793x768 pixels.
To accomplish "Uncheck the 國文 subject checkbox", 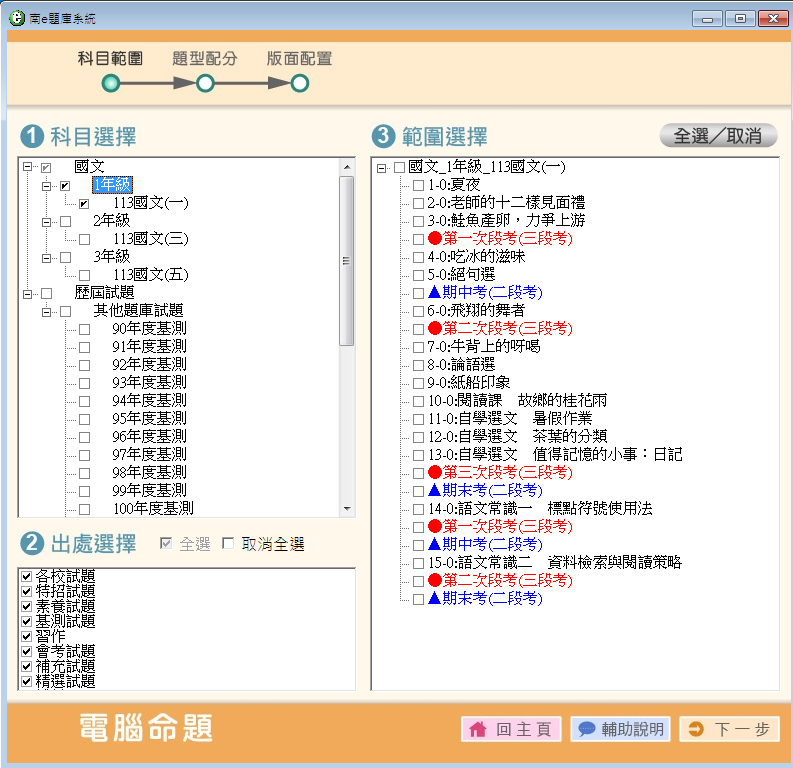I will pyautogui.click(x=46, y=167).
